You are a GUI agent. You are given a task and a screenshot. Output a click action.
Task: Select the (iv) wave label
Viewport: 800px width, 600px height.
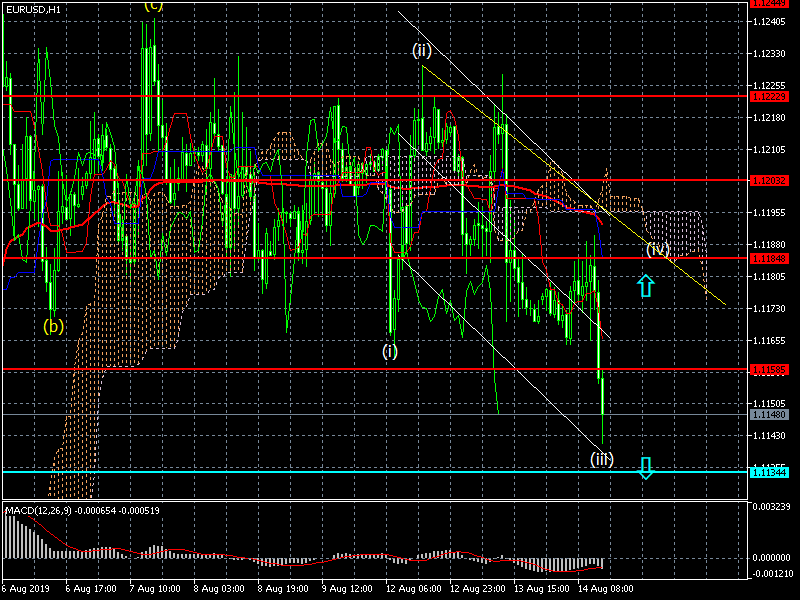(657, 249)
